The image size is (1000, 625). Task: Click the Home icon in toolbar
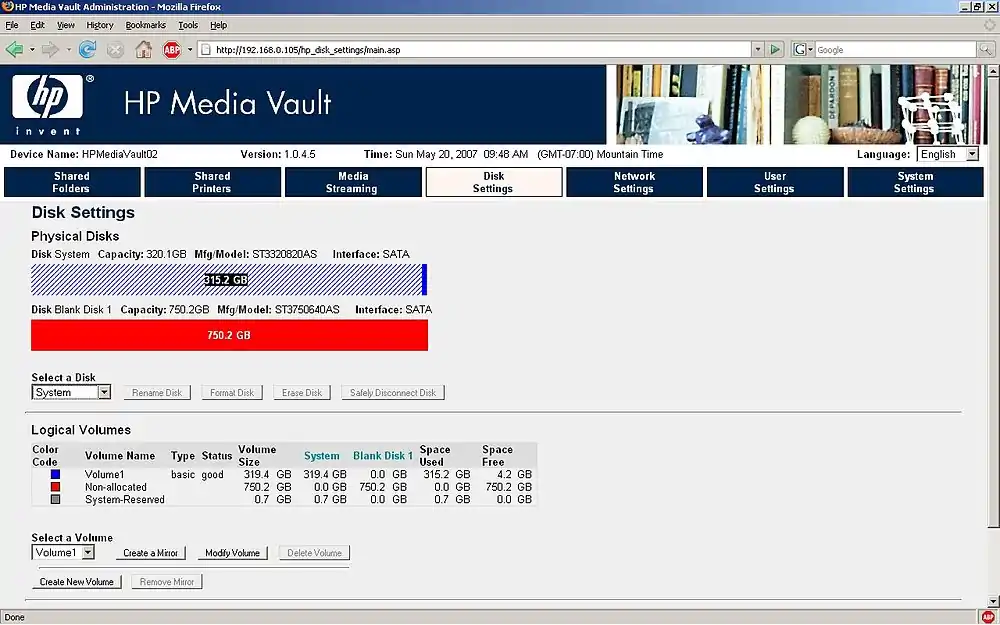coord(144,49)
